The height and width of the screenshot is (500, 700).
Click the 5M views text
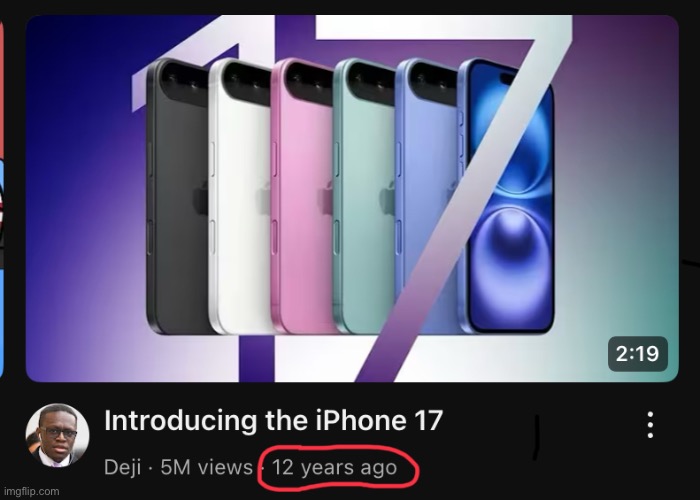207,467
